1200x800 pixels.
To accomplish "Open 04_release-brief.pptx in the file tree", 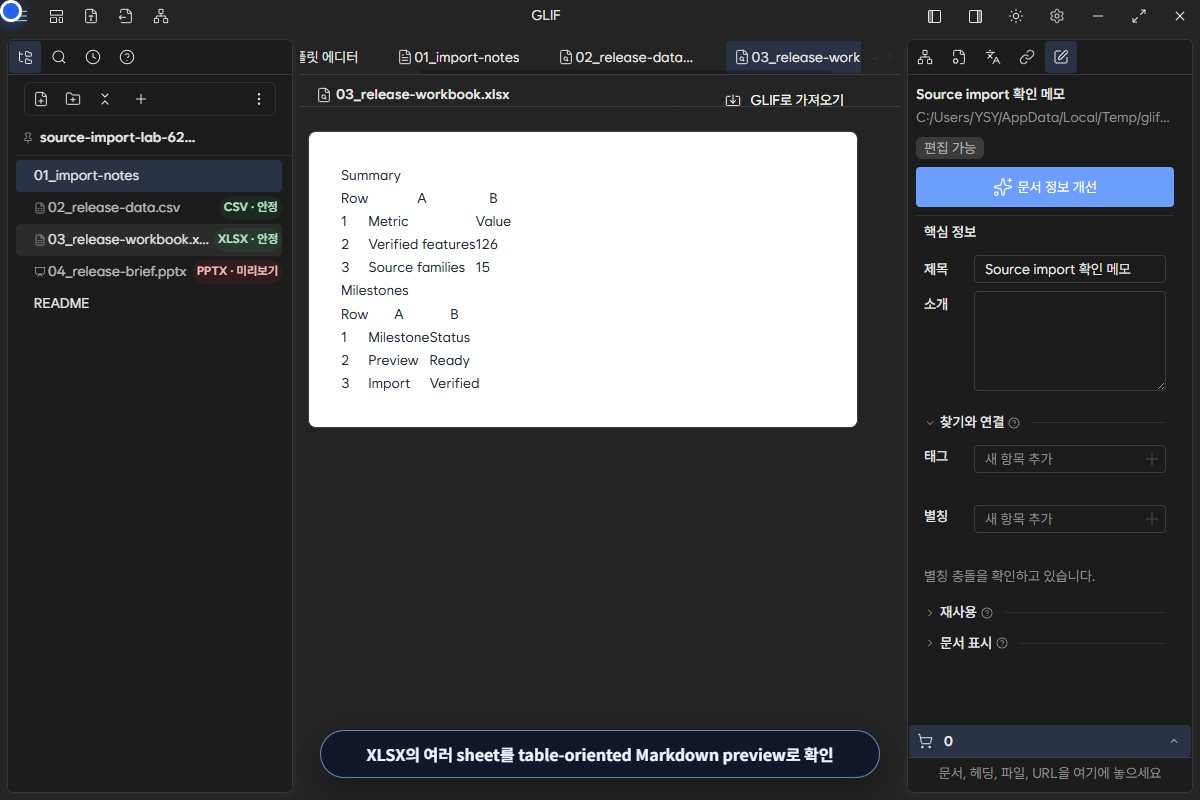I will [149, 271].
